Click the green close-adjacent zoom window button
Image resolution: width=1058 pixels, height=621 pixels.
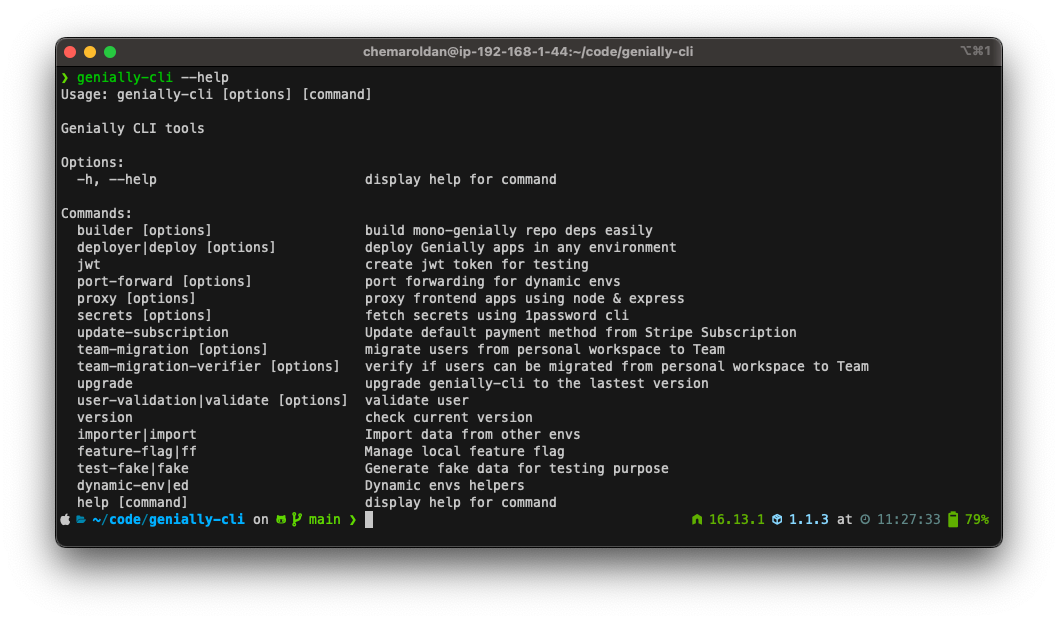click(x=110, y=52)
